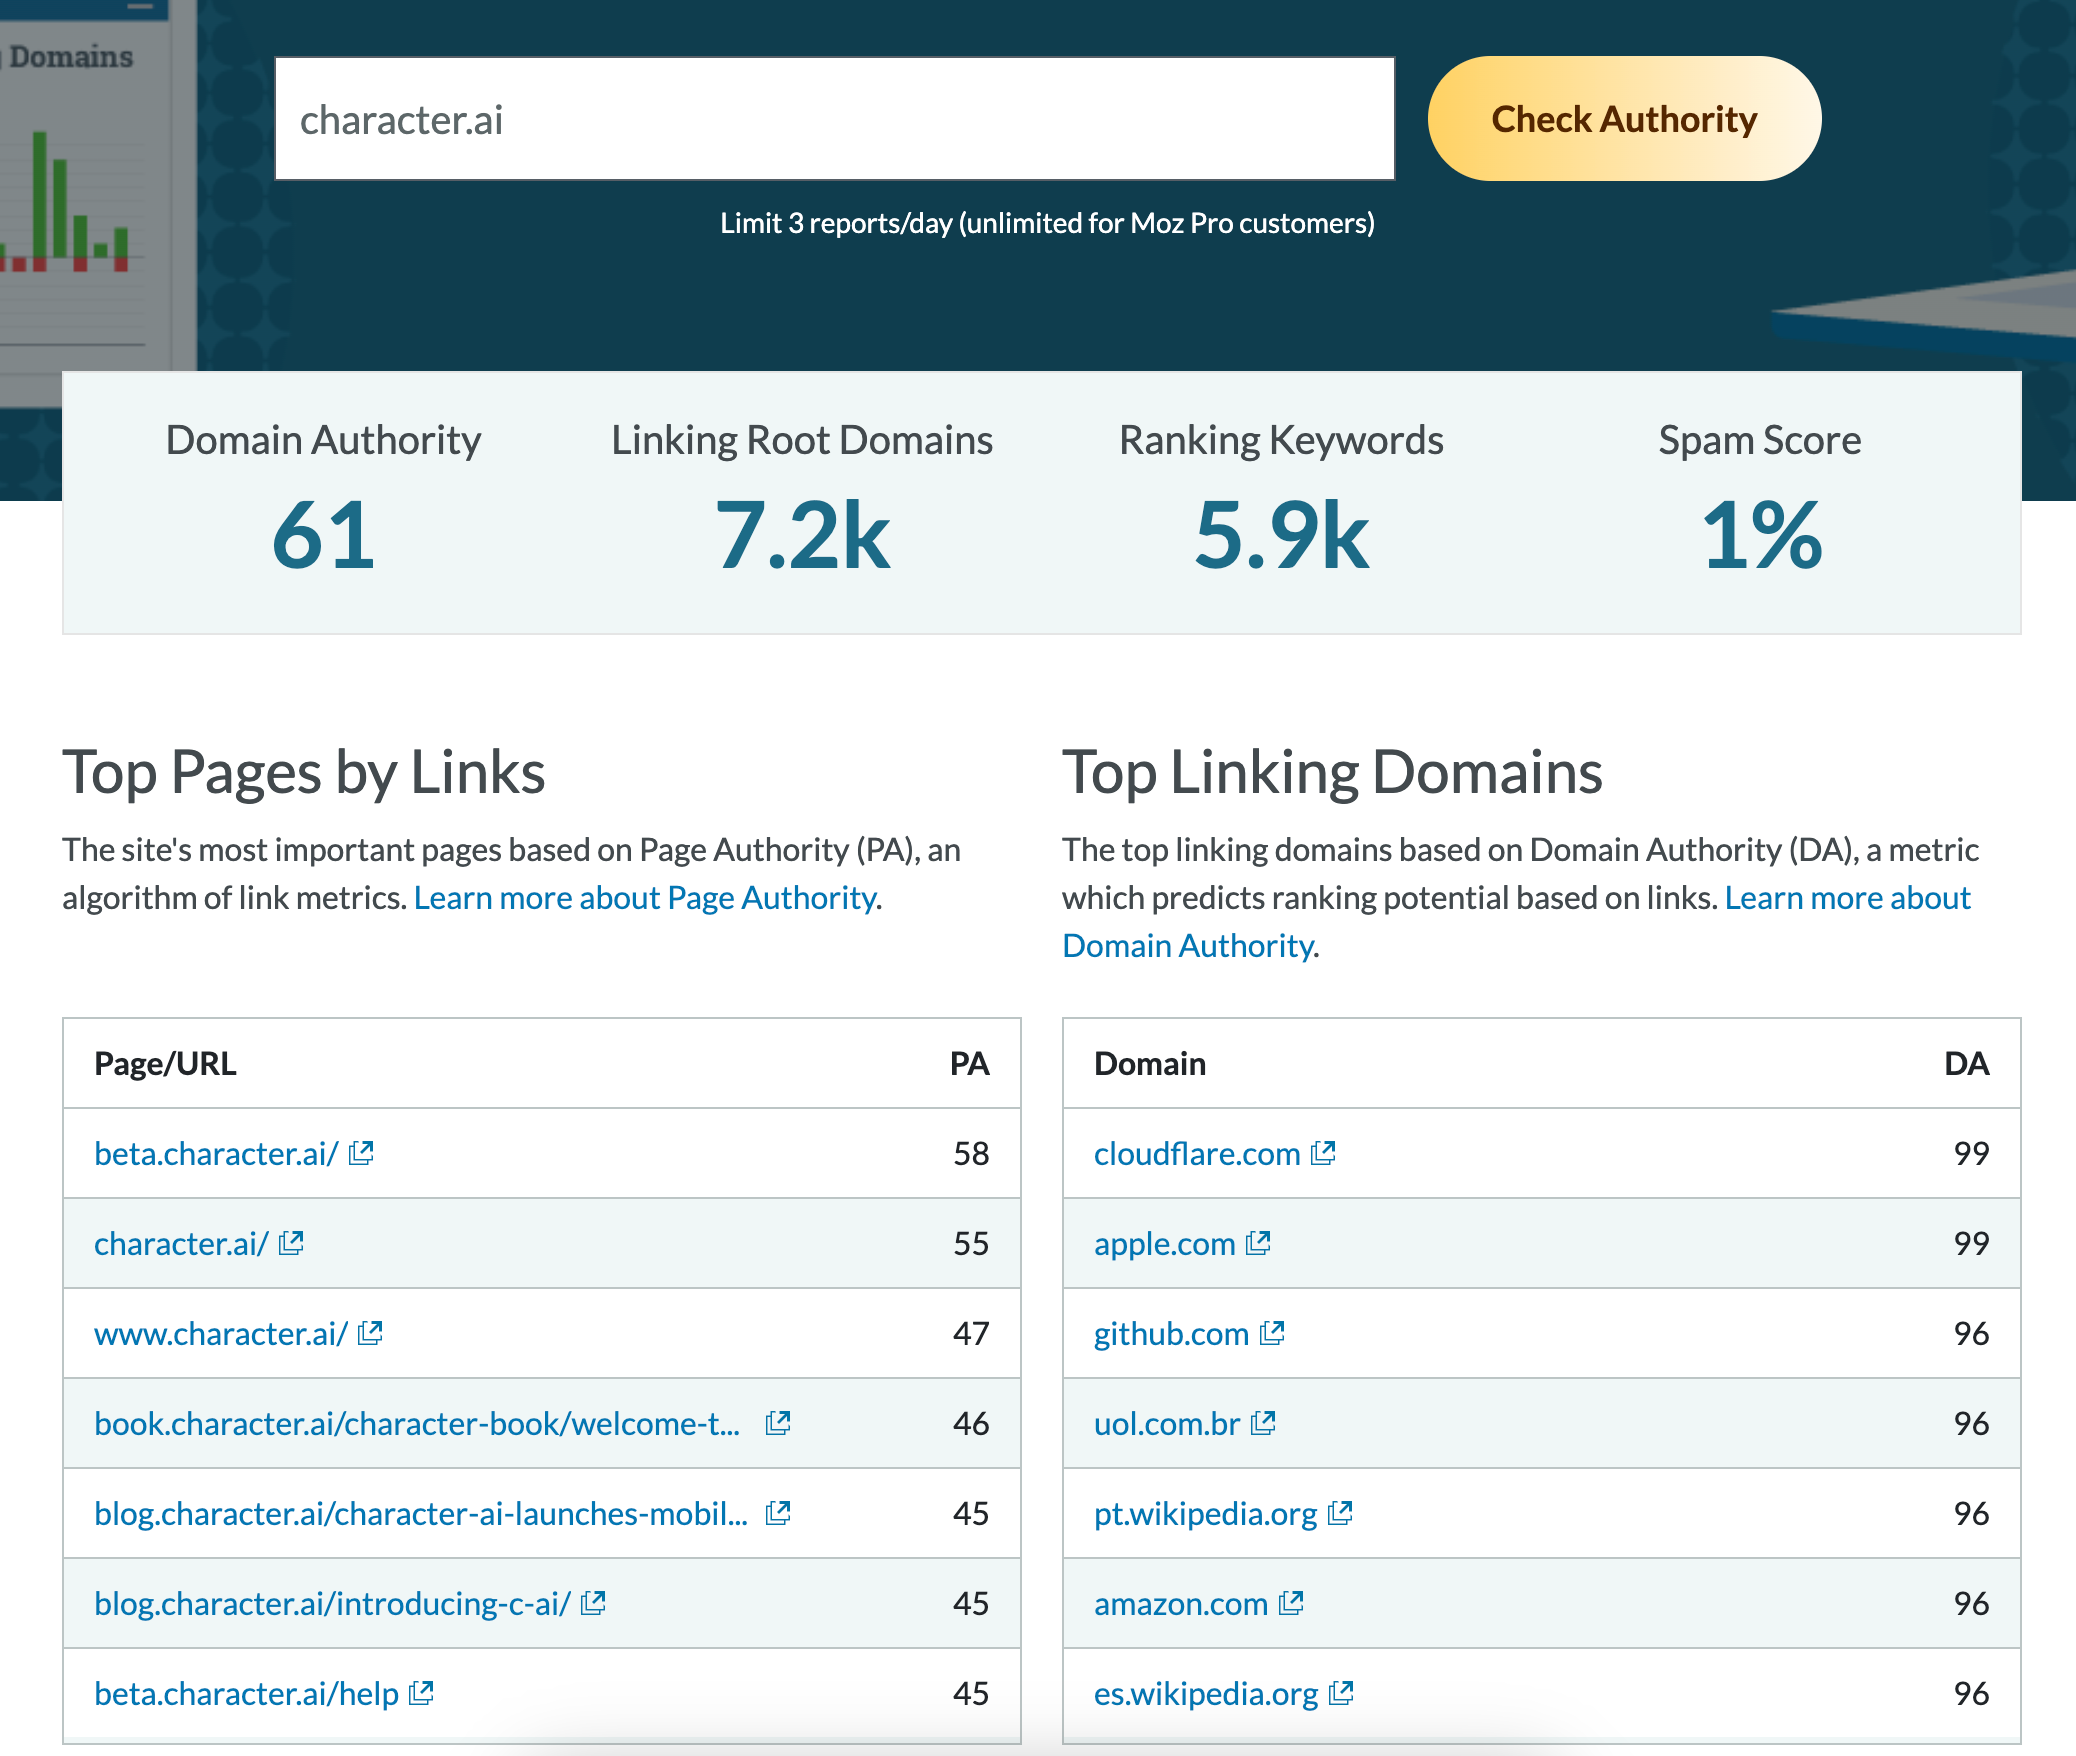Click the external link icon beside beta.character.ai/
Viewport: 2076px width, 1756px height.
[x=361, y=1153]
